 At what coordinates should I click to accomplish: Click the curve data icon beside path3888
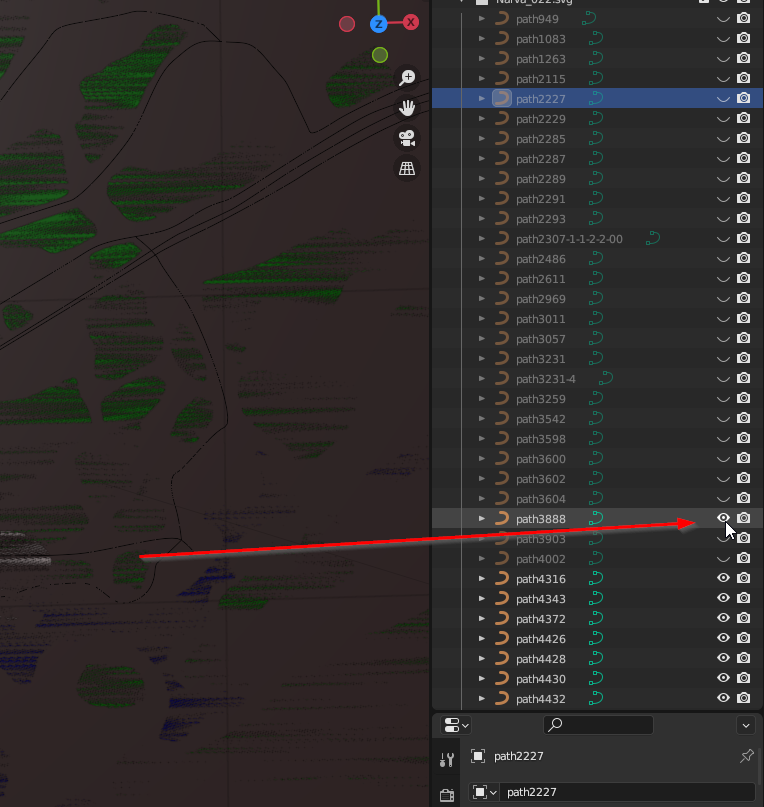click(x=596, y=519)
